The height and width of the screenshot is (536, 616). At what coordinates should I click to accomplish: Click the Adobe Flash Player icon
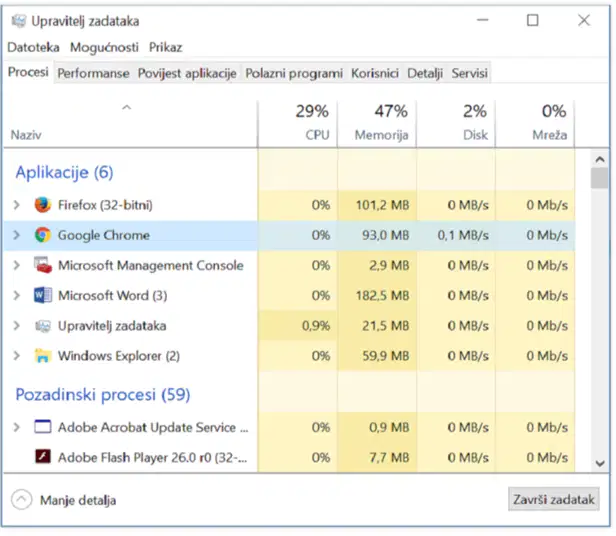coord(42,457)
